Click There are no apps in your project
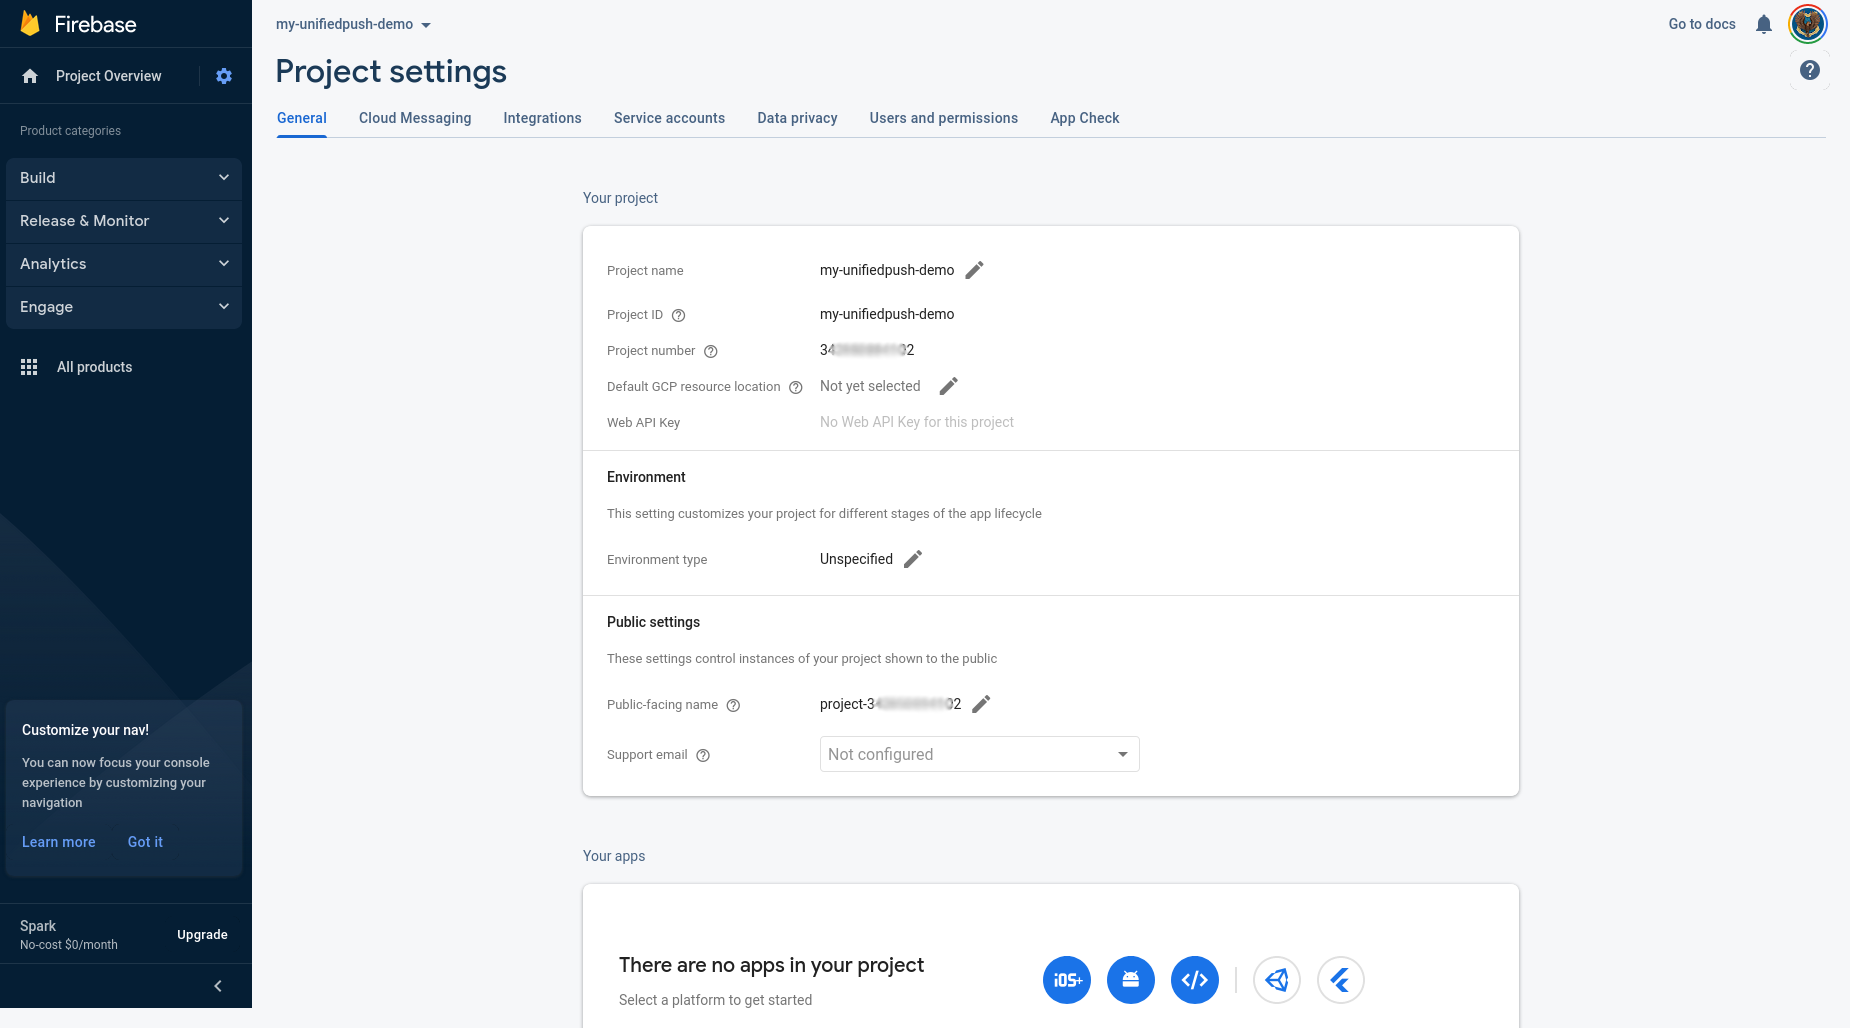Image resolution: width=1850 pixels, height=1028 pixels. tap(771, 965)
